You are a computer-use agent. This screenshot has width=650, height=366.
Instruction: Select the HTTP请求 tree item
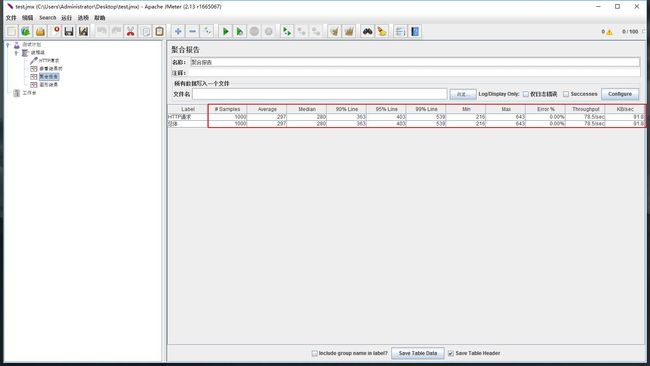click(49, 61)
